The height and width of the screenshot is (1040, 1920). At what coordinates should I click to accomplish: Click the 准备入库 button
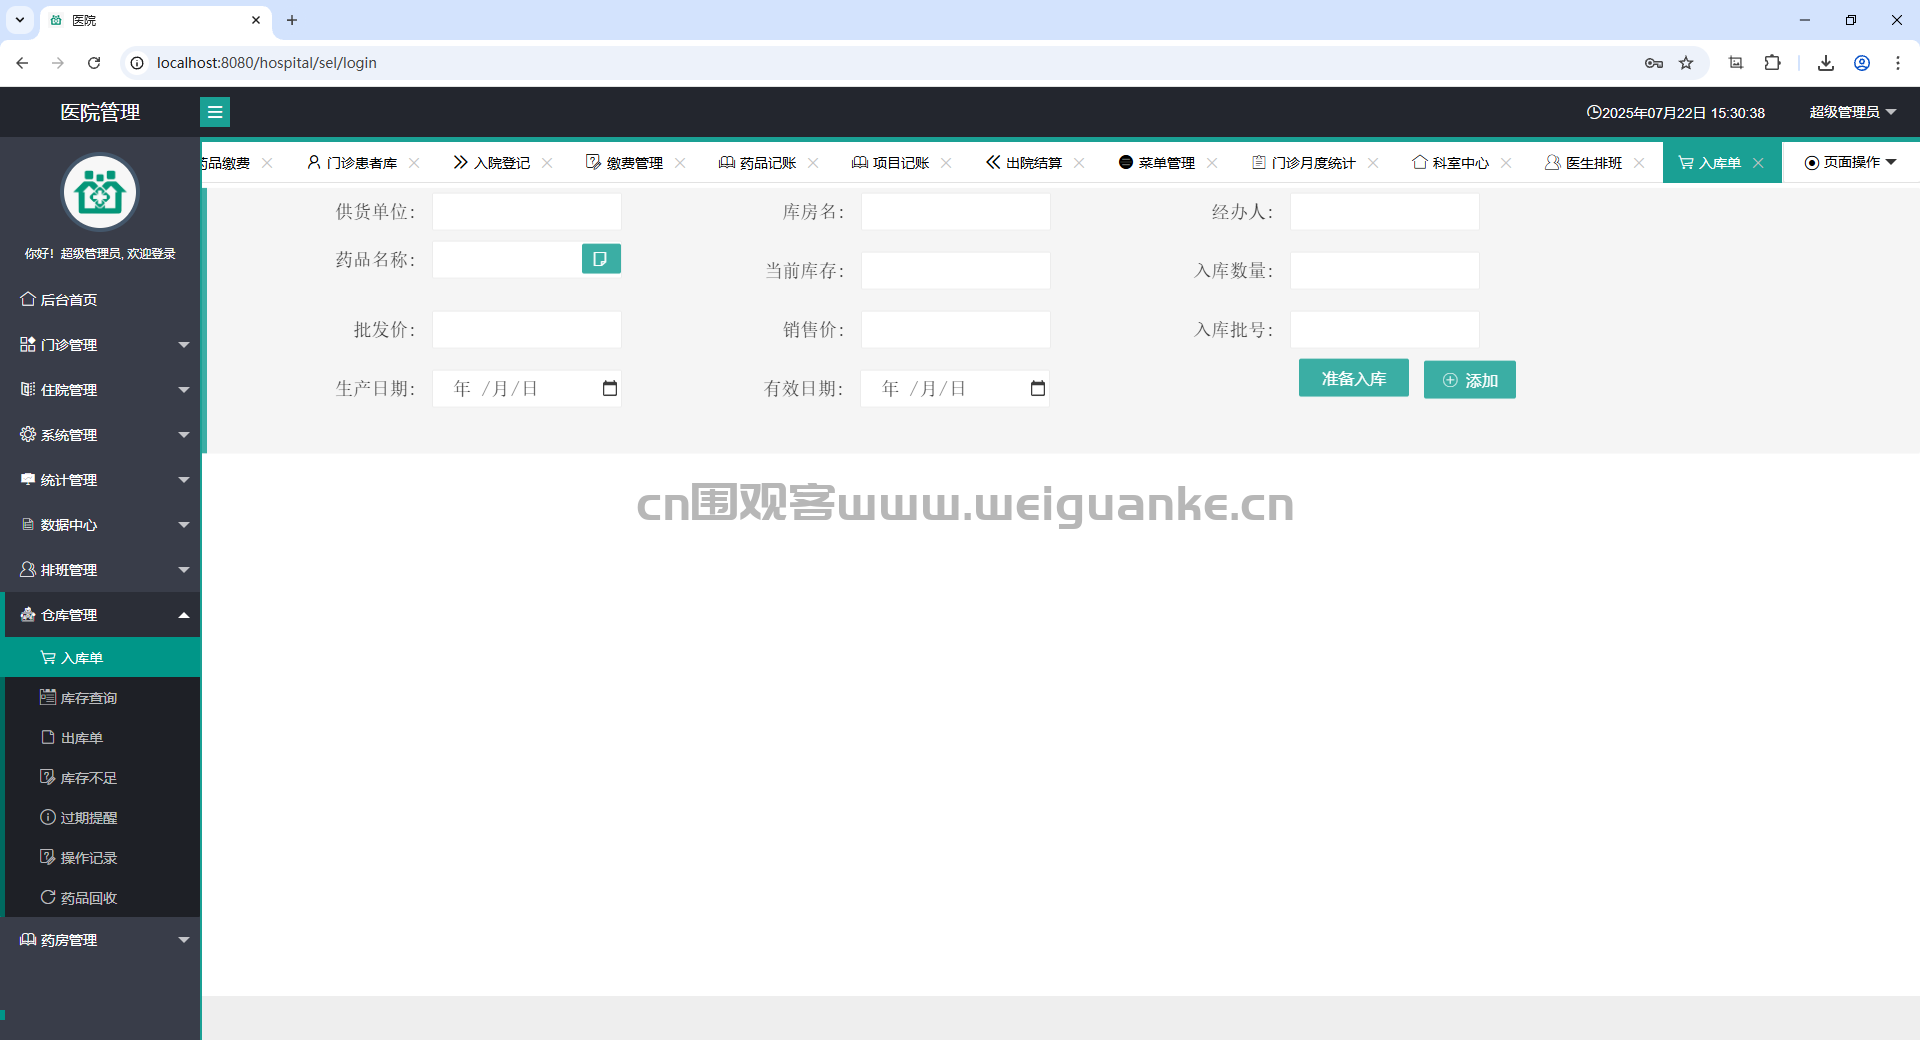[x=1353, y=378]
